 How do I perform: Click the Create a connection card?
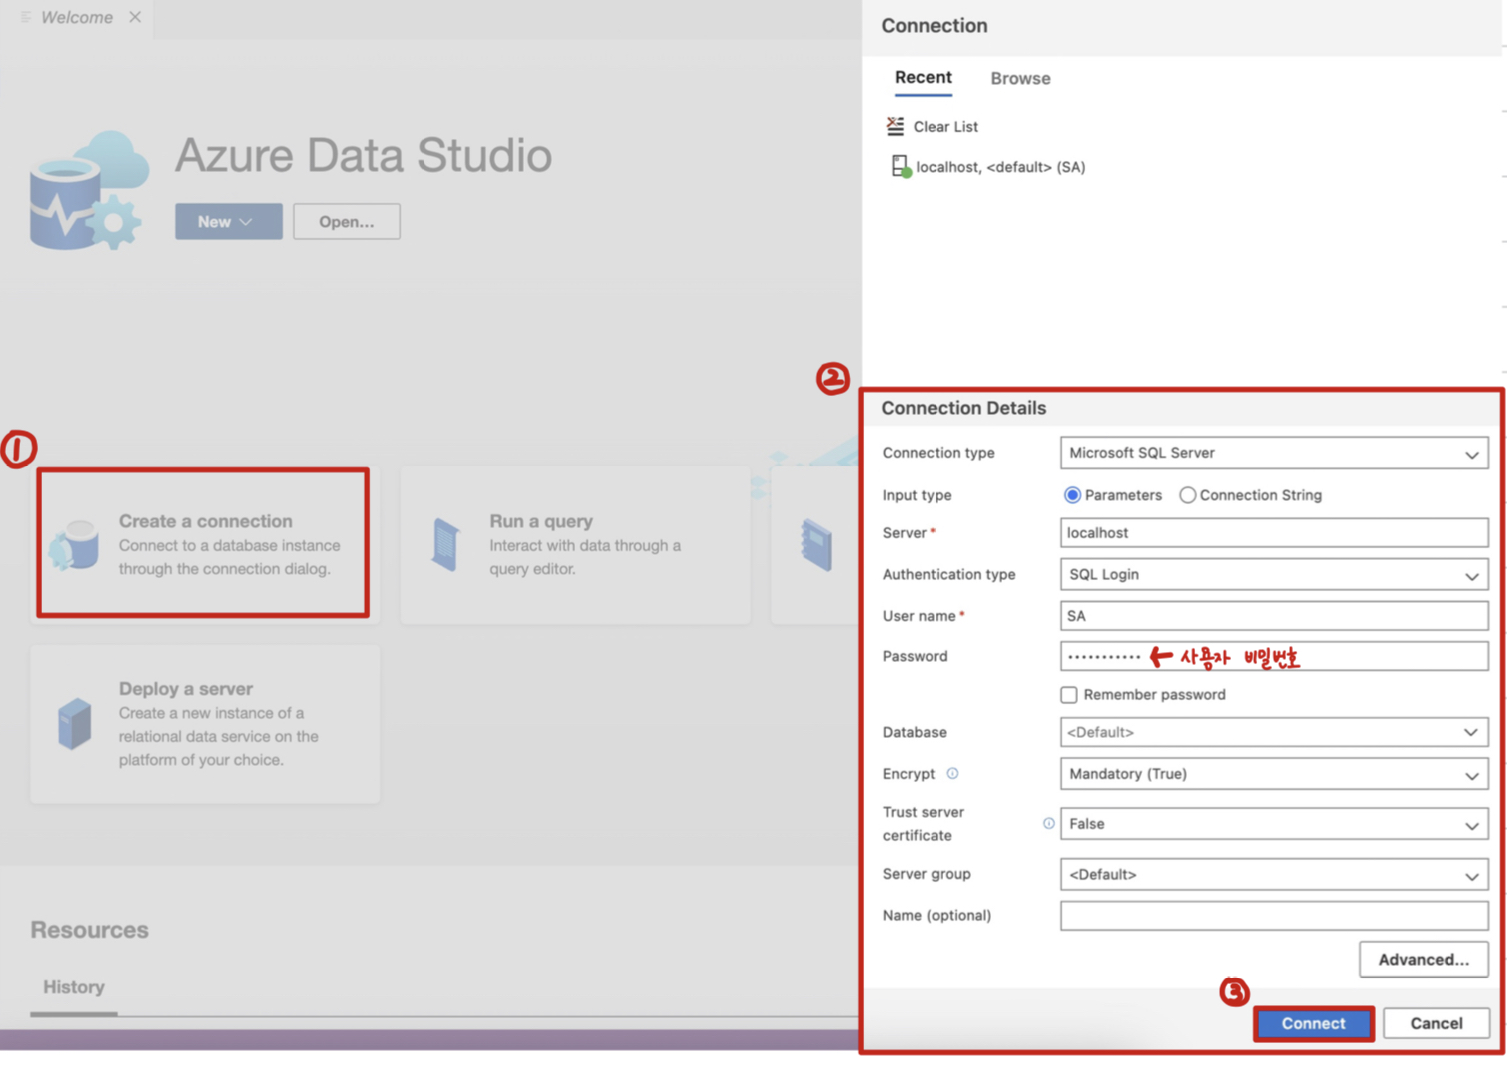(x=203, y=543)
